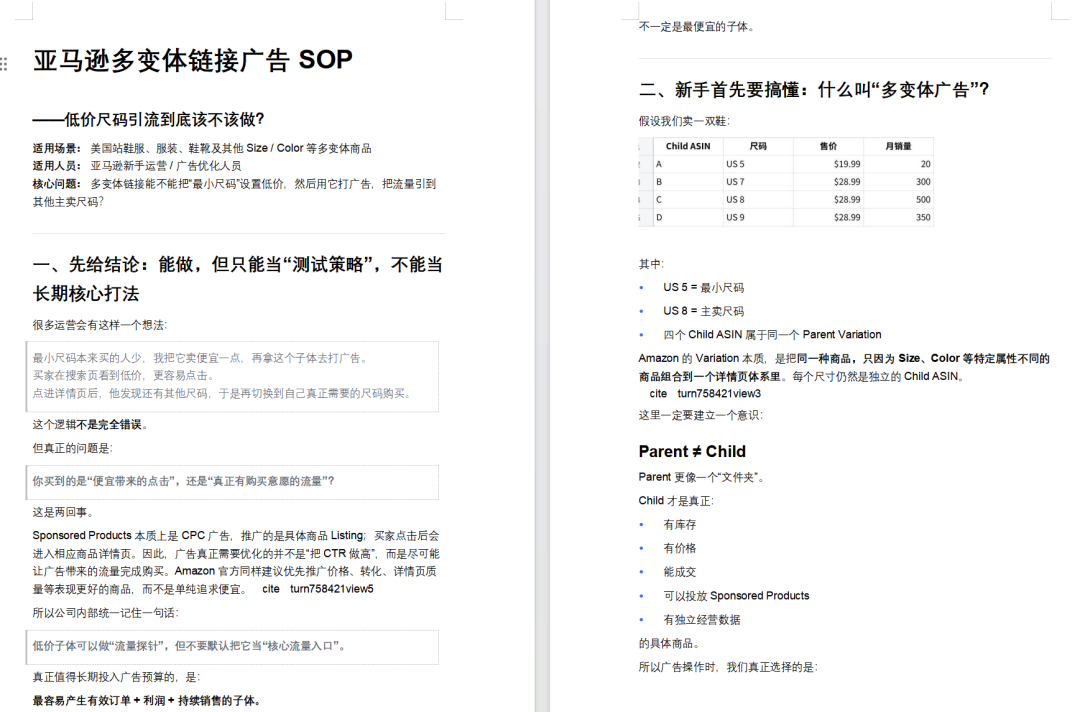Click the "月销量" table header
The height and width of the screenshot is (712, 1080).
click(898, 146)
